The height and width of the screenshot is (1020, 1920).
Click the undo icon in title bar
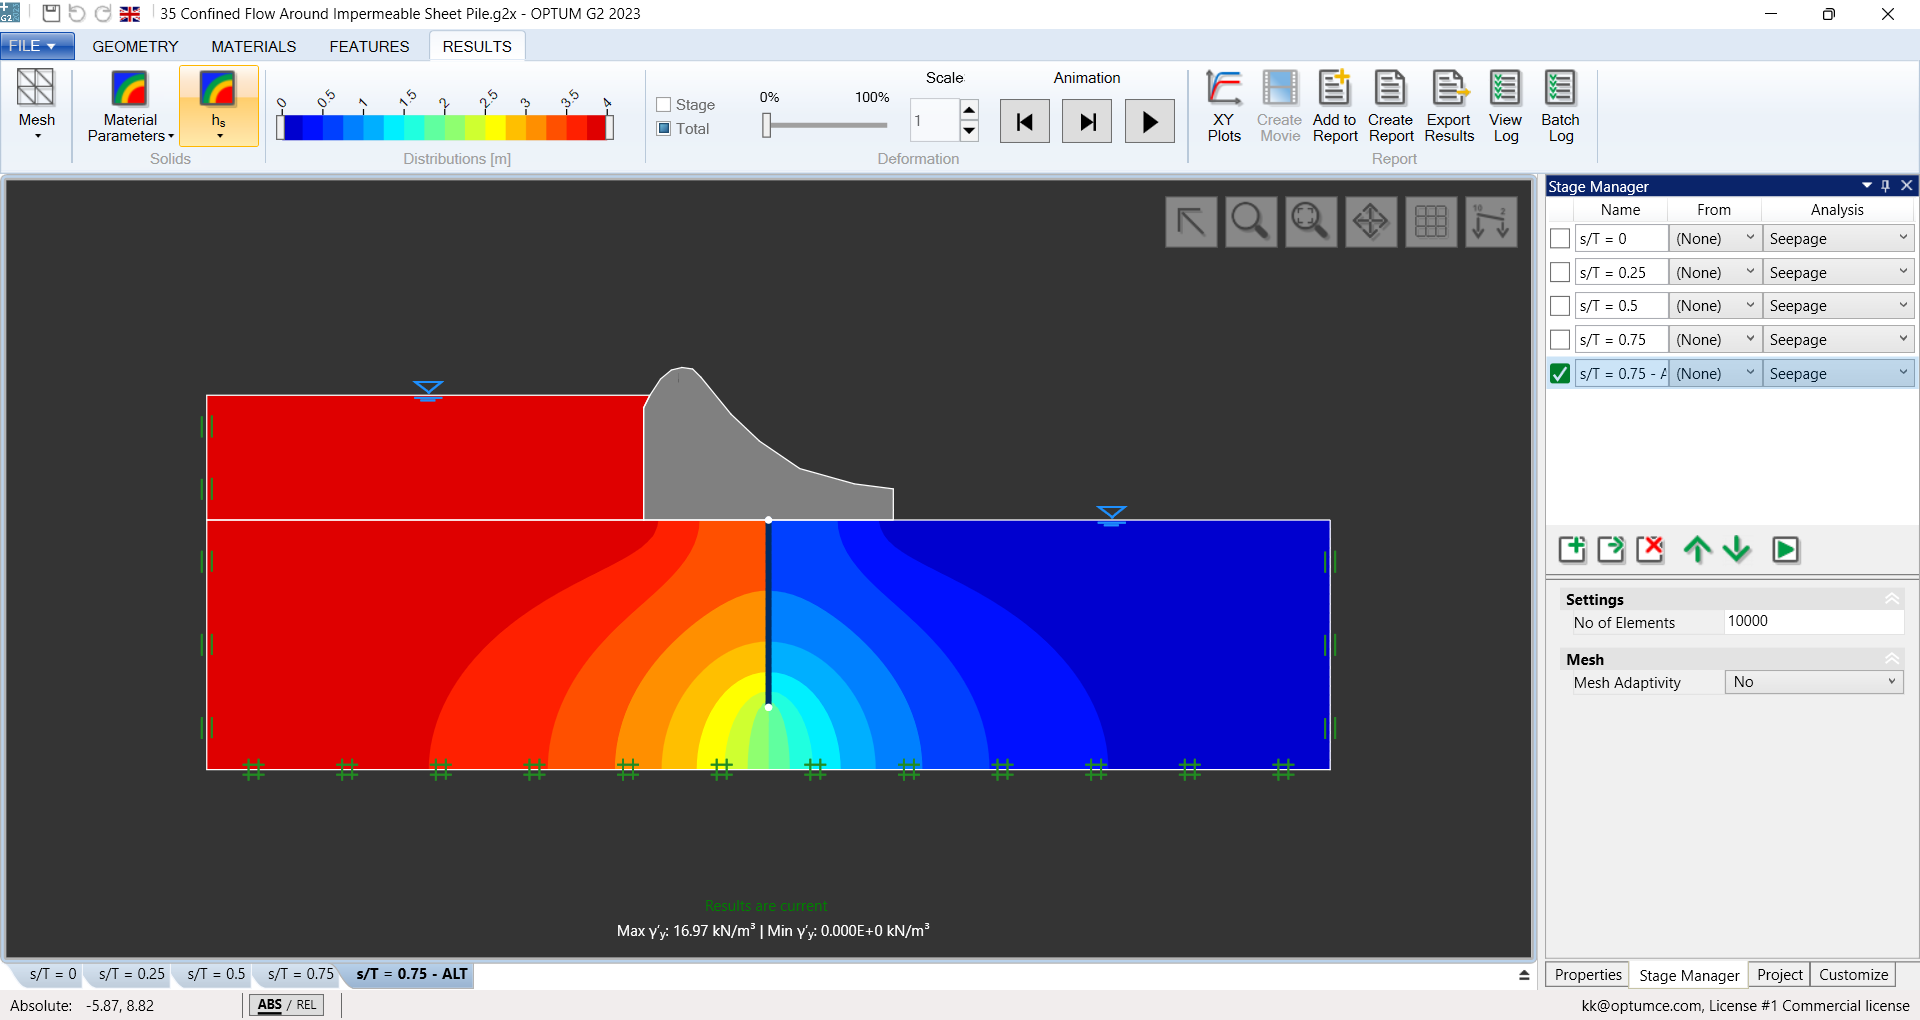pos(77,13)
